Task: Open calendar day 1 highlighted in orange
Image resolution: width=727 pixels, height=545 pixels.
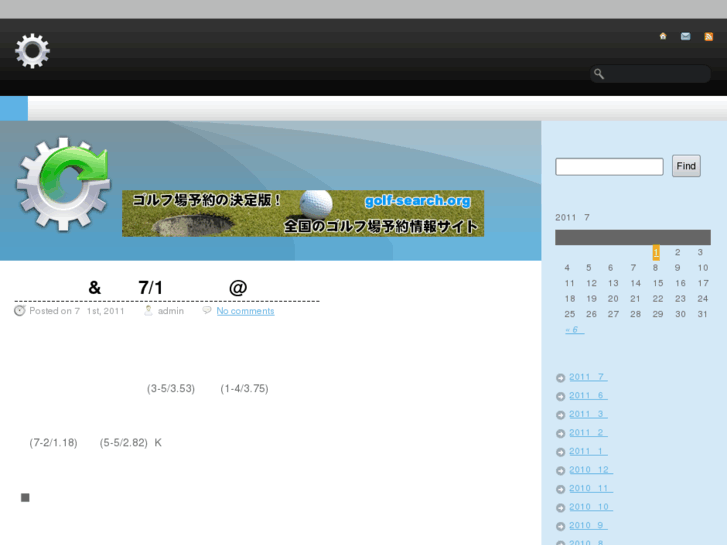Action: pos(656,252)
